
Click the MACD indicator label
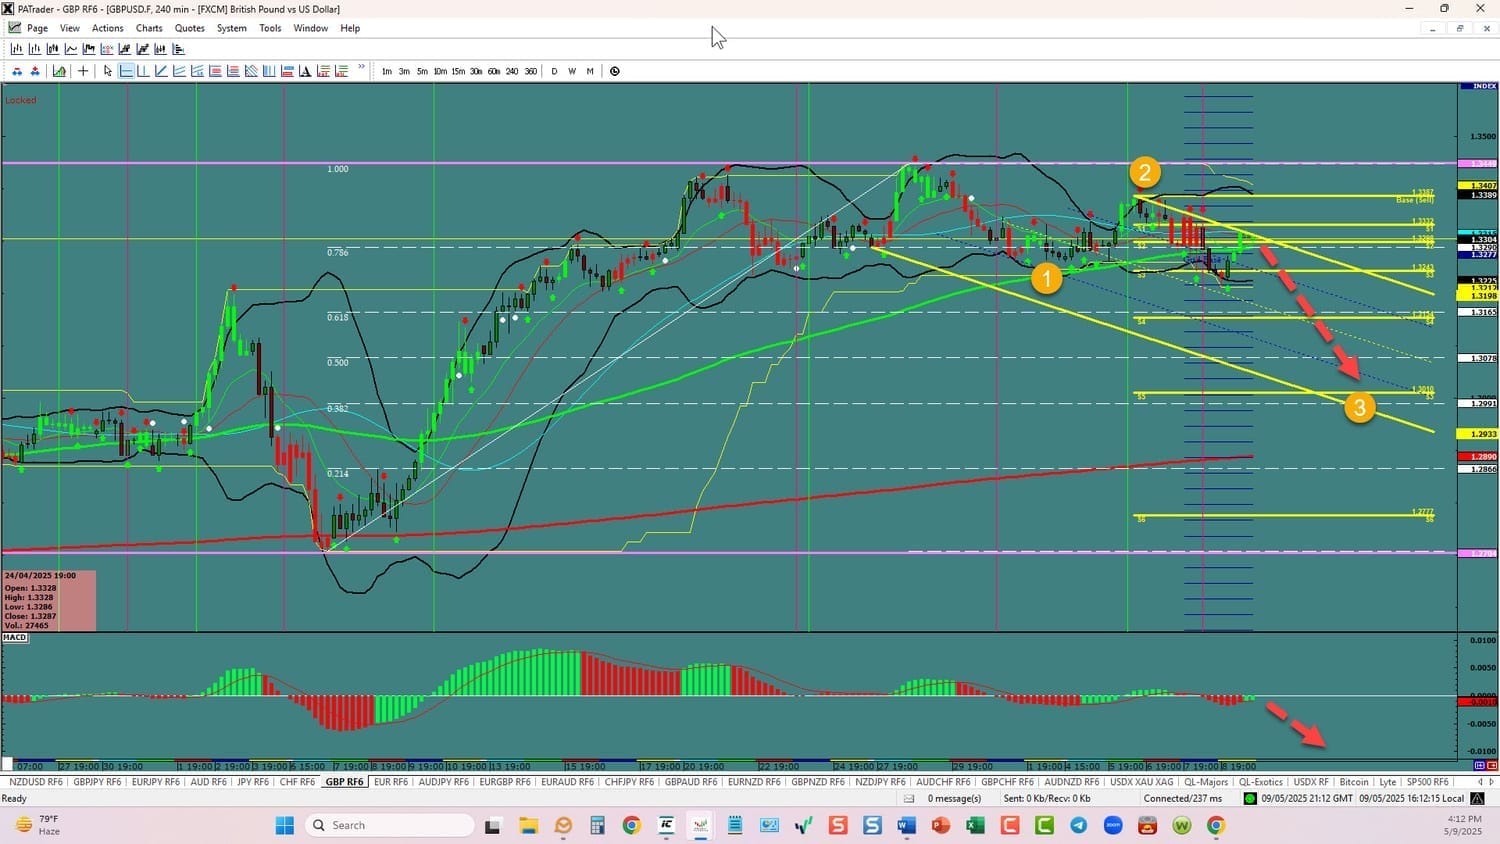click(15, 637)
